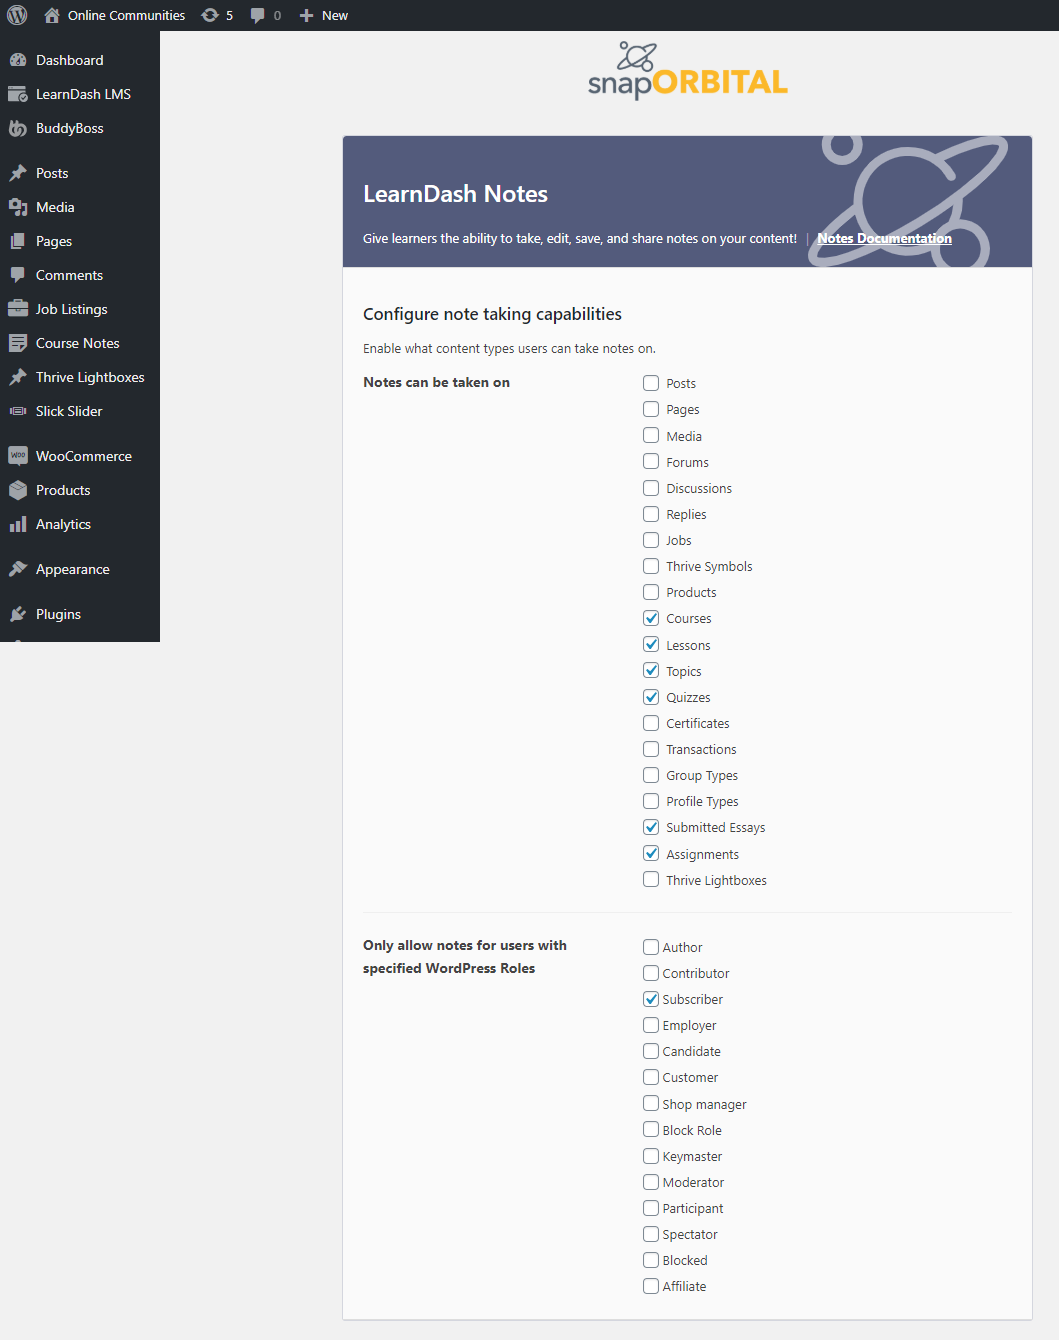Image resolution: width=1059 pixels, height=1340 pixels.
Task: Enable notes on Posts checkbox
Action: click(651, 383)
